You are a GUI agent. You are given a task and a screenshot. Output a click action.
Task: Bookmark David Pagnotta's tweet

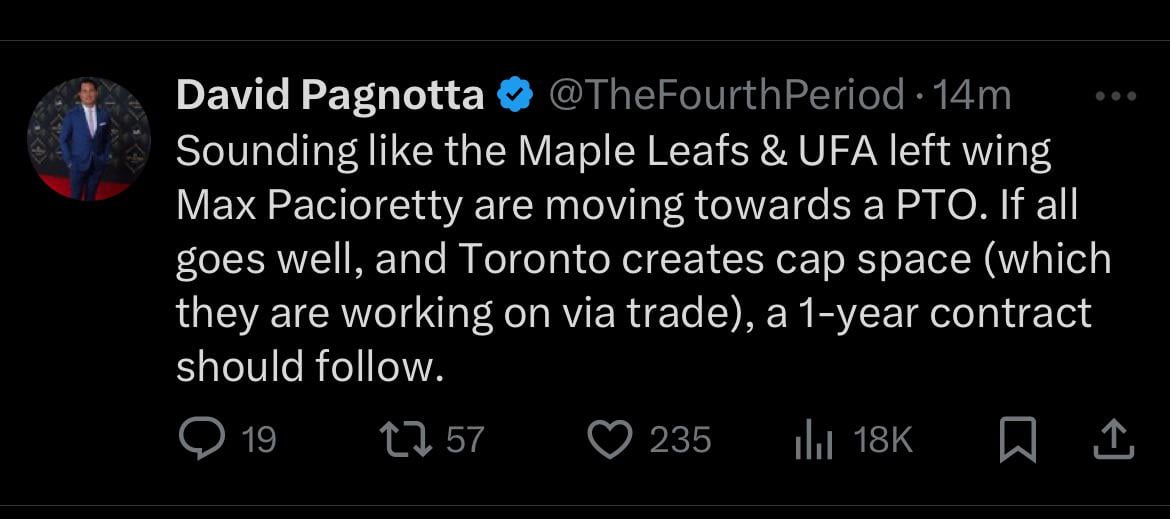[1018, 441]
